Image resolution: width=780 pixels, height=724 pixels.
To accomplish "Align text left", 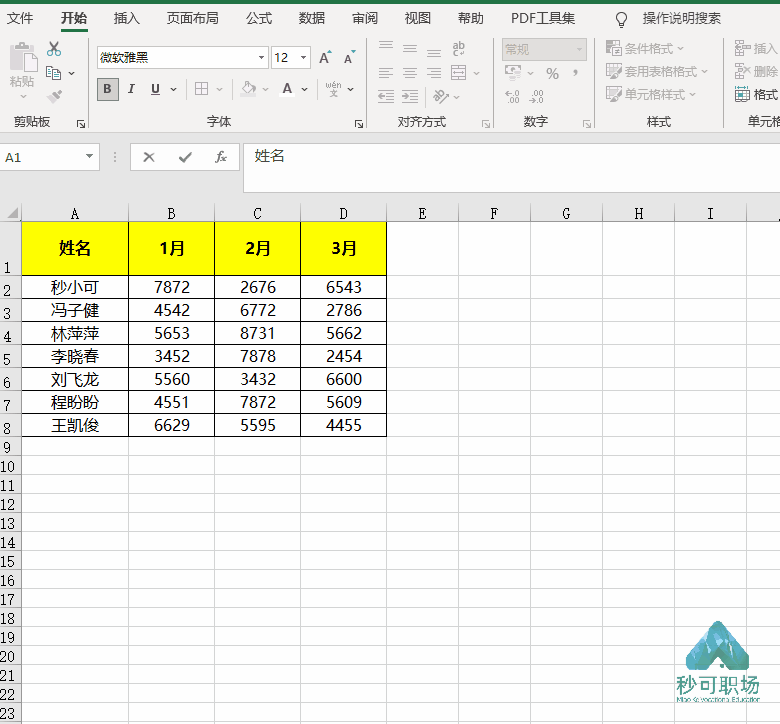I will point(386,73).
